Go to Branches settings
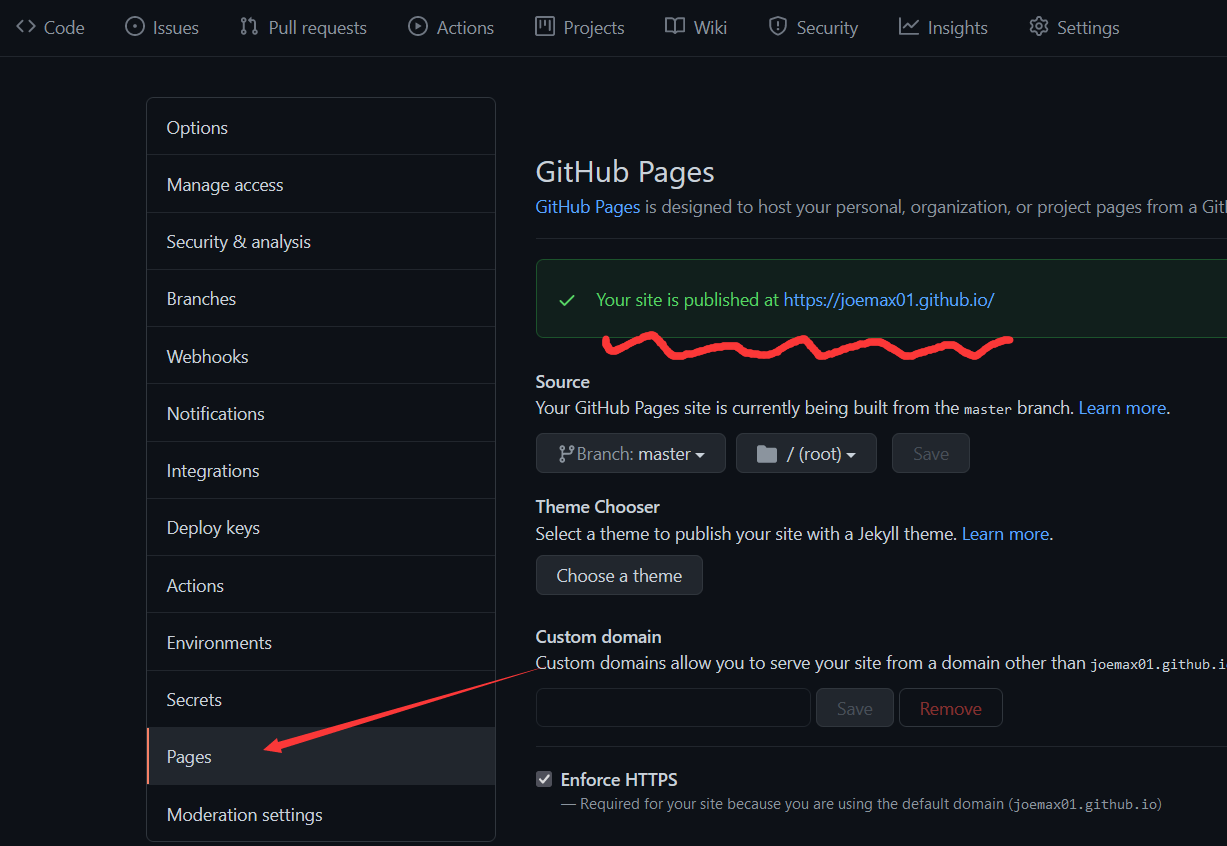 coord(321,298)
